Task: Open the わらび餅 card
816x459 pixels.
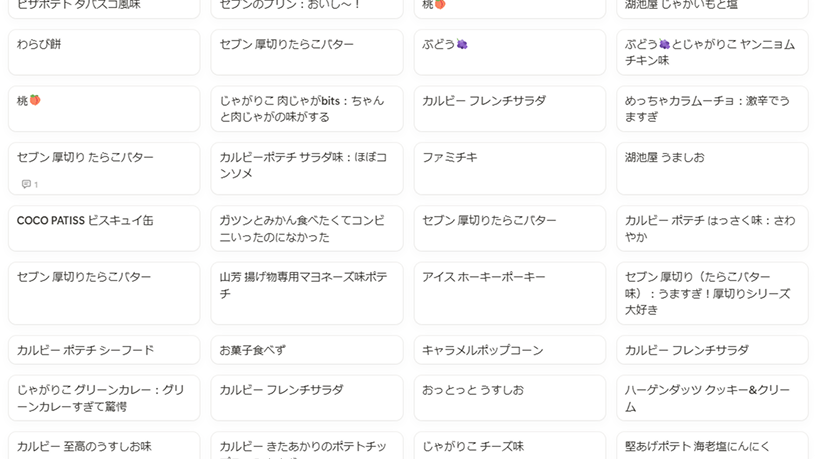Action: [x=104, y=52]
